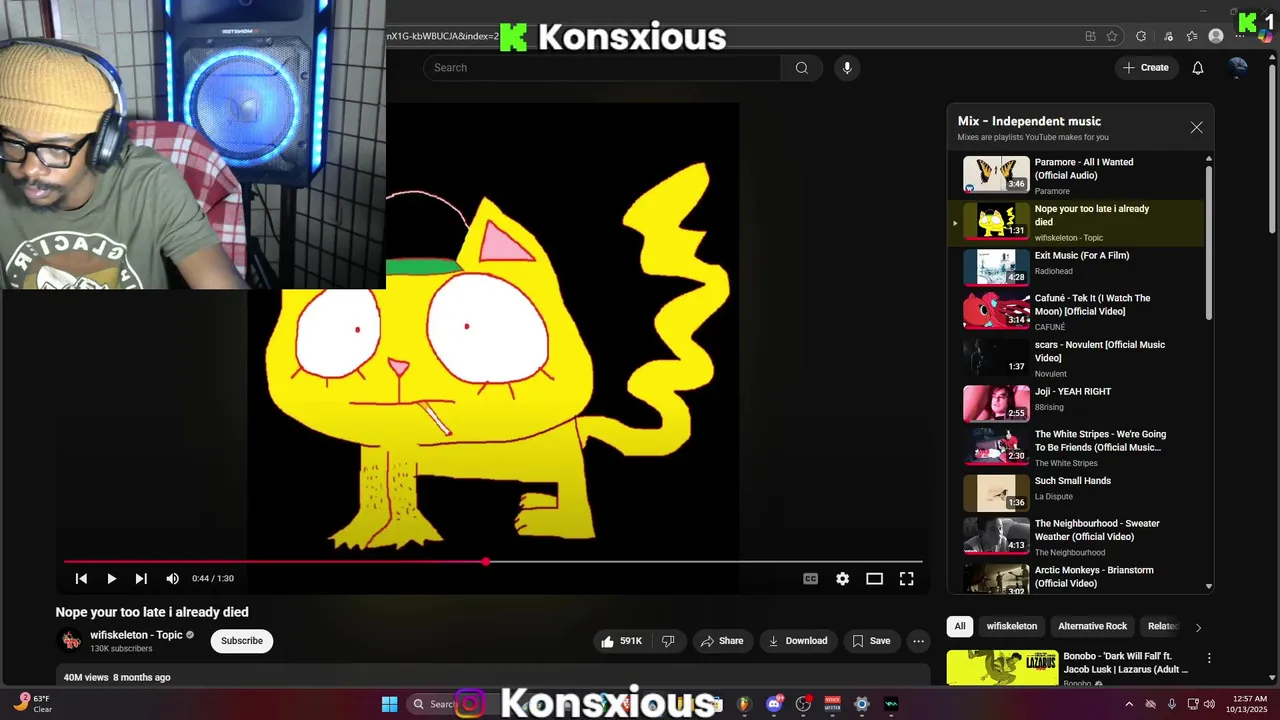Skip to the previous video
Screen dimensions: 1280x720
[x=81, y=579]
